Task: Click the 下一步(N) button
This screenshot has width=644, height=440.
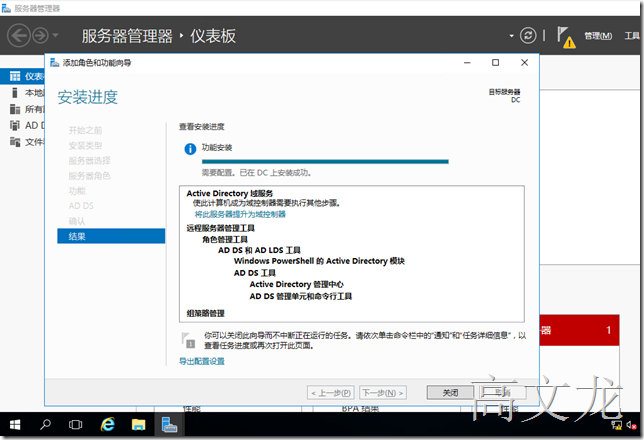Action: [x=383, y=393]
